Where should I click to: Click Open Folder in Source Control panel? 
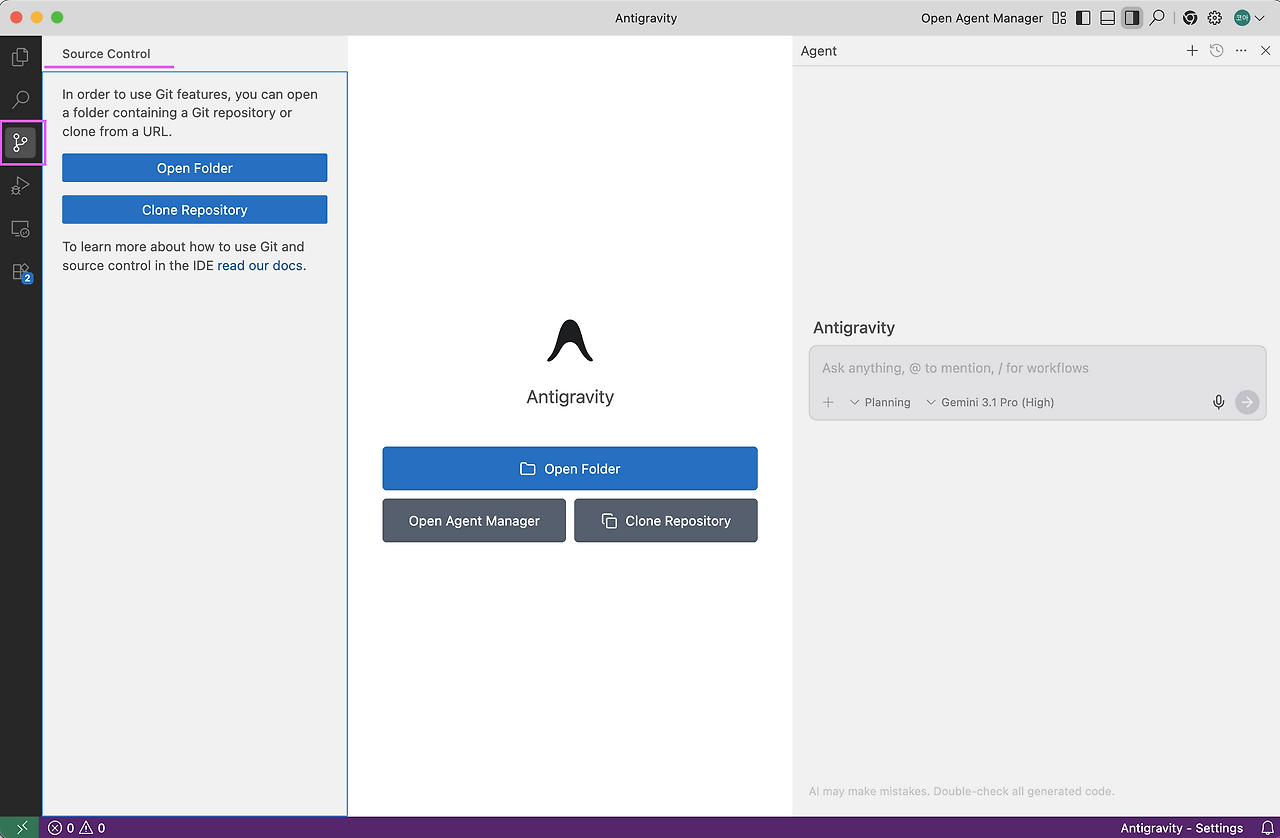(195, 168)
